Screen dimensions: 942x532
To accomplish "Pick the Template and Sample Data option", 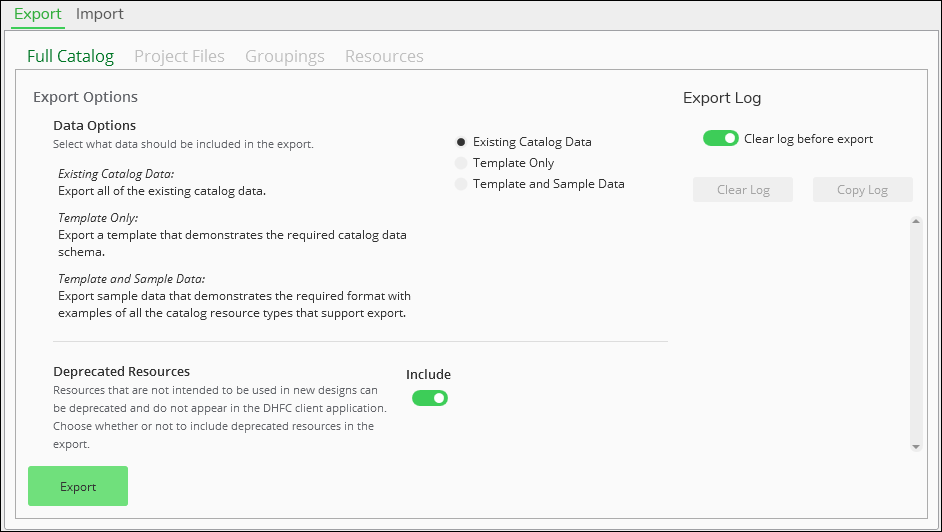I will coord(461,184).
